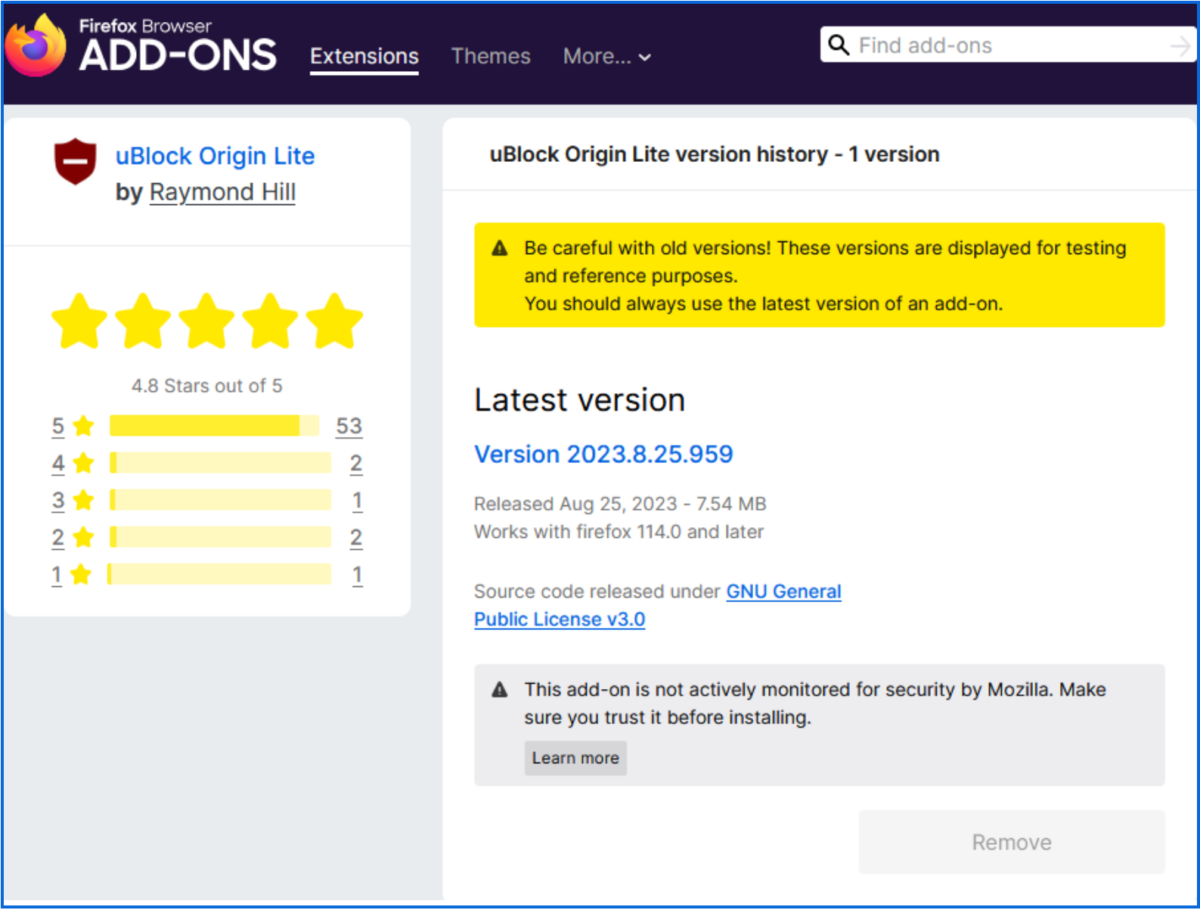1200x910 pixels.
Task: Select the fifth gold rating star
Action: coord(335,320)
